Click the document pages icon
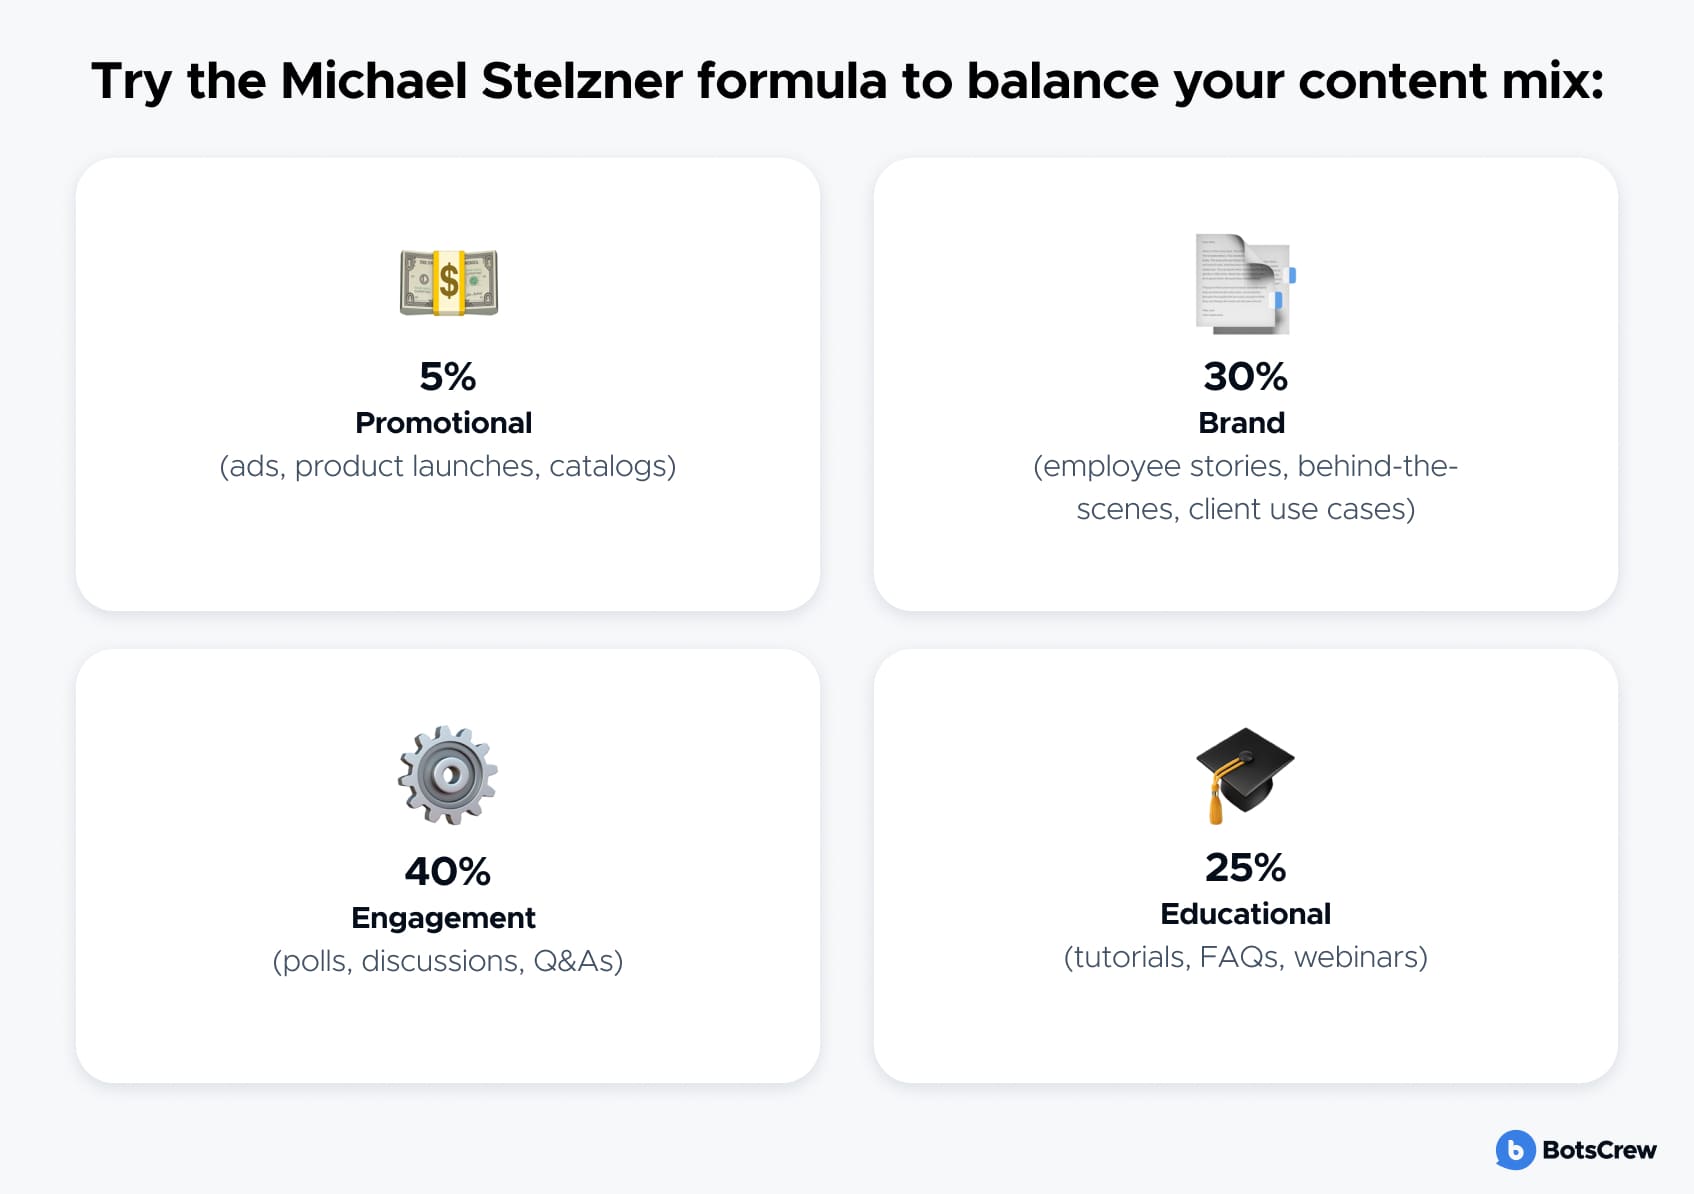This screenshot has height=1194, width=1694. (x=1245, y=283)
